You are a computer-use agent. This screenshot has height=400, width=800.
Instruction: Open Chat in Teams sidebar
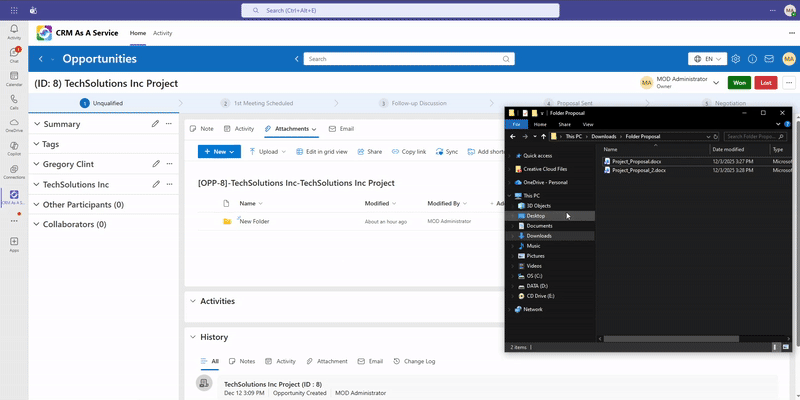click(14, 55)
